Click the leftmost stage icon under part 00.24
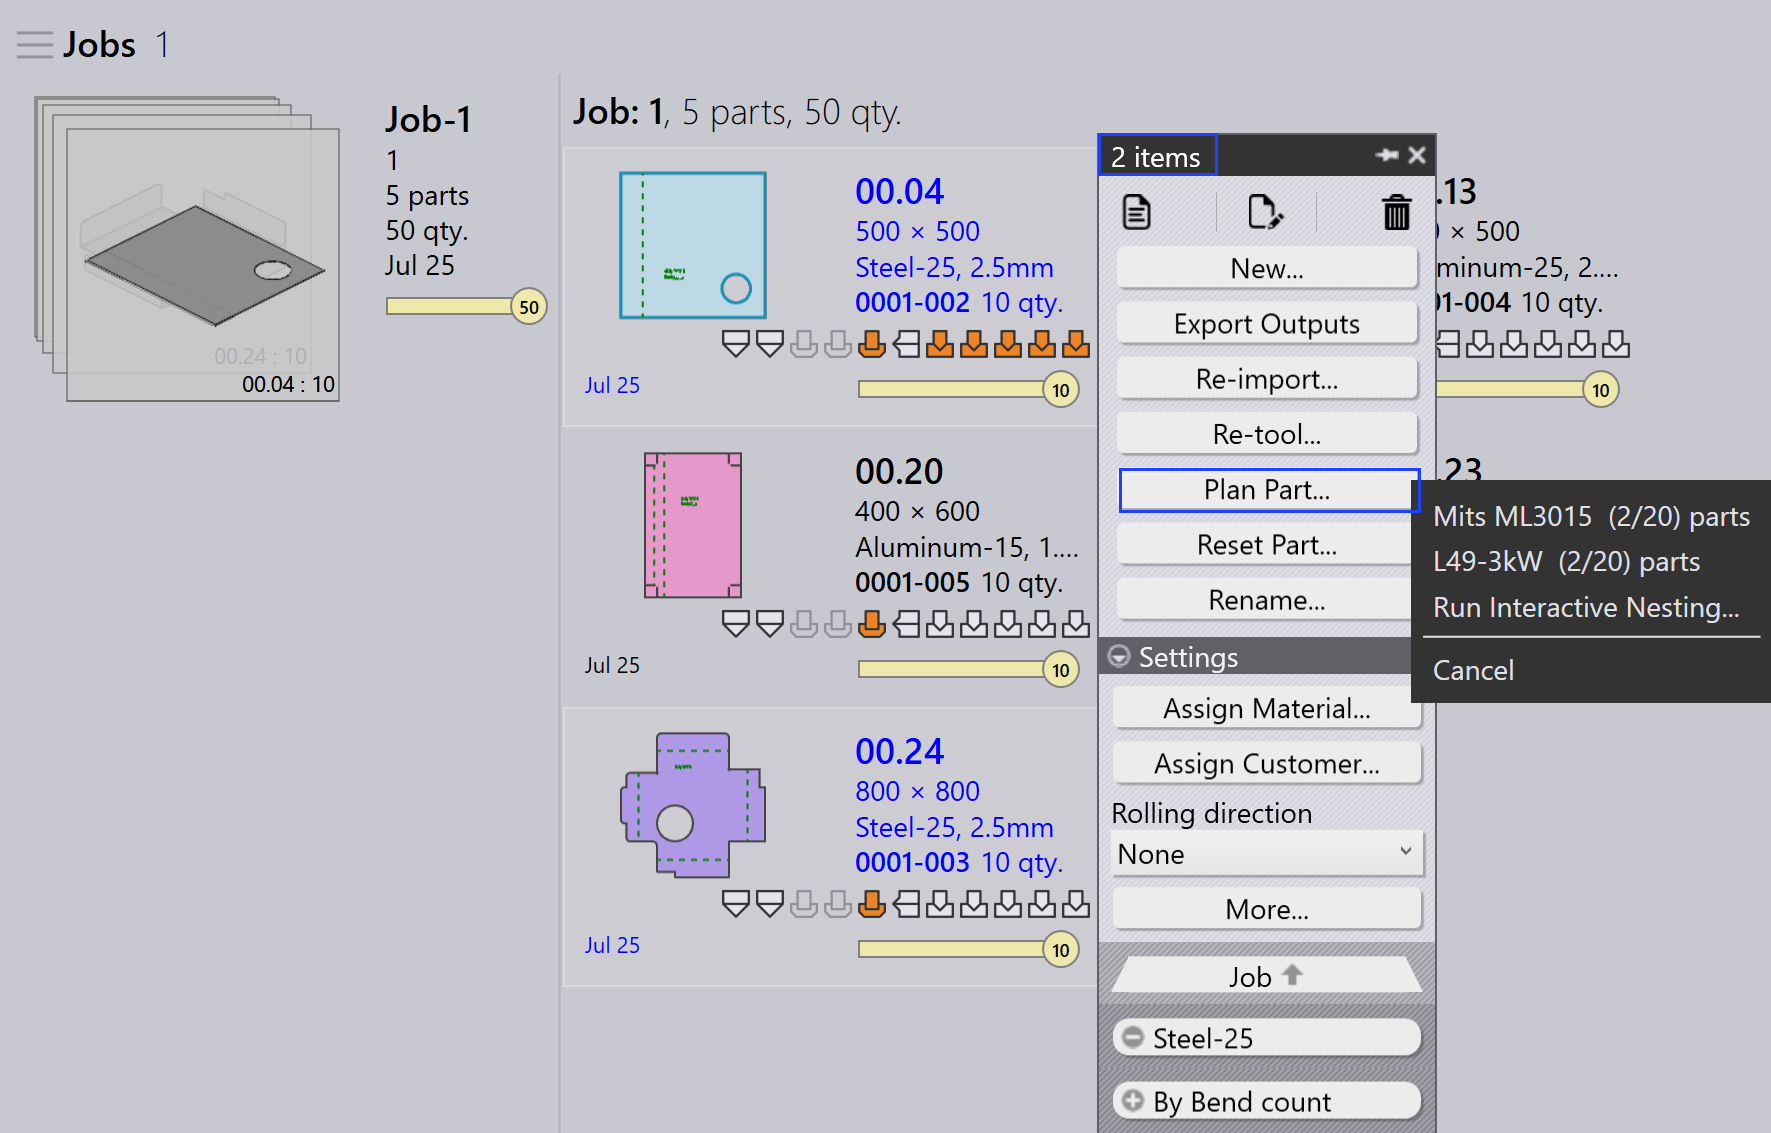Viewport: 1771px width, 1133px height. tap(736, 905)
